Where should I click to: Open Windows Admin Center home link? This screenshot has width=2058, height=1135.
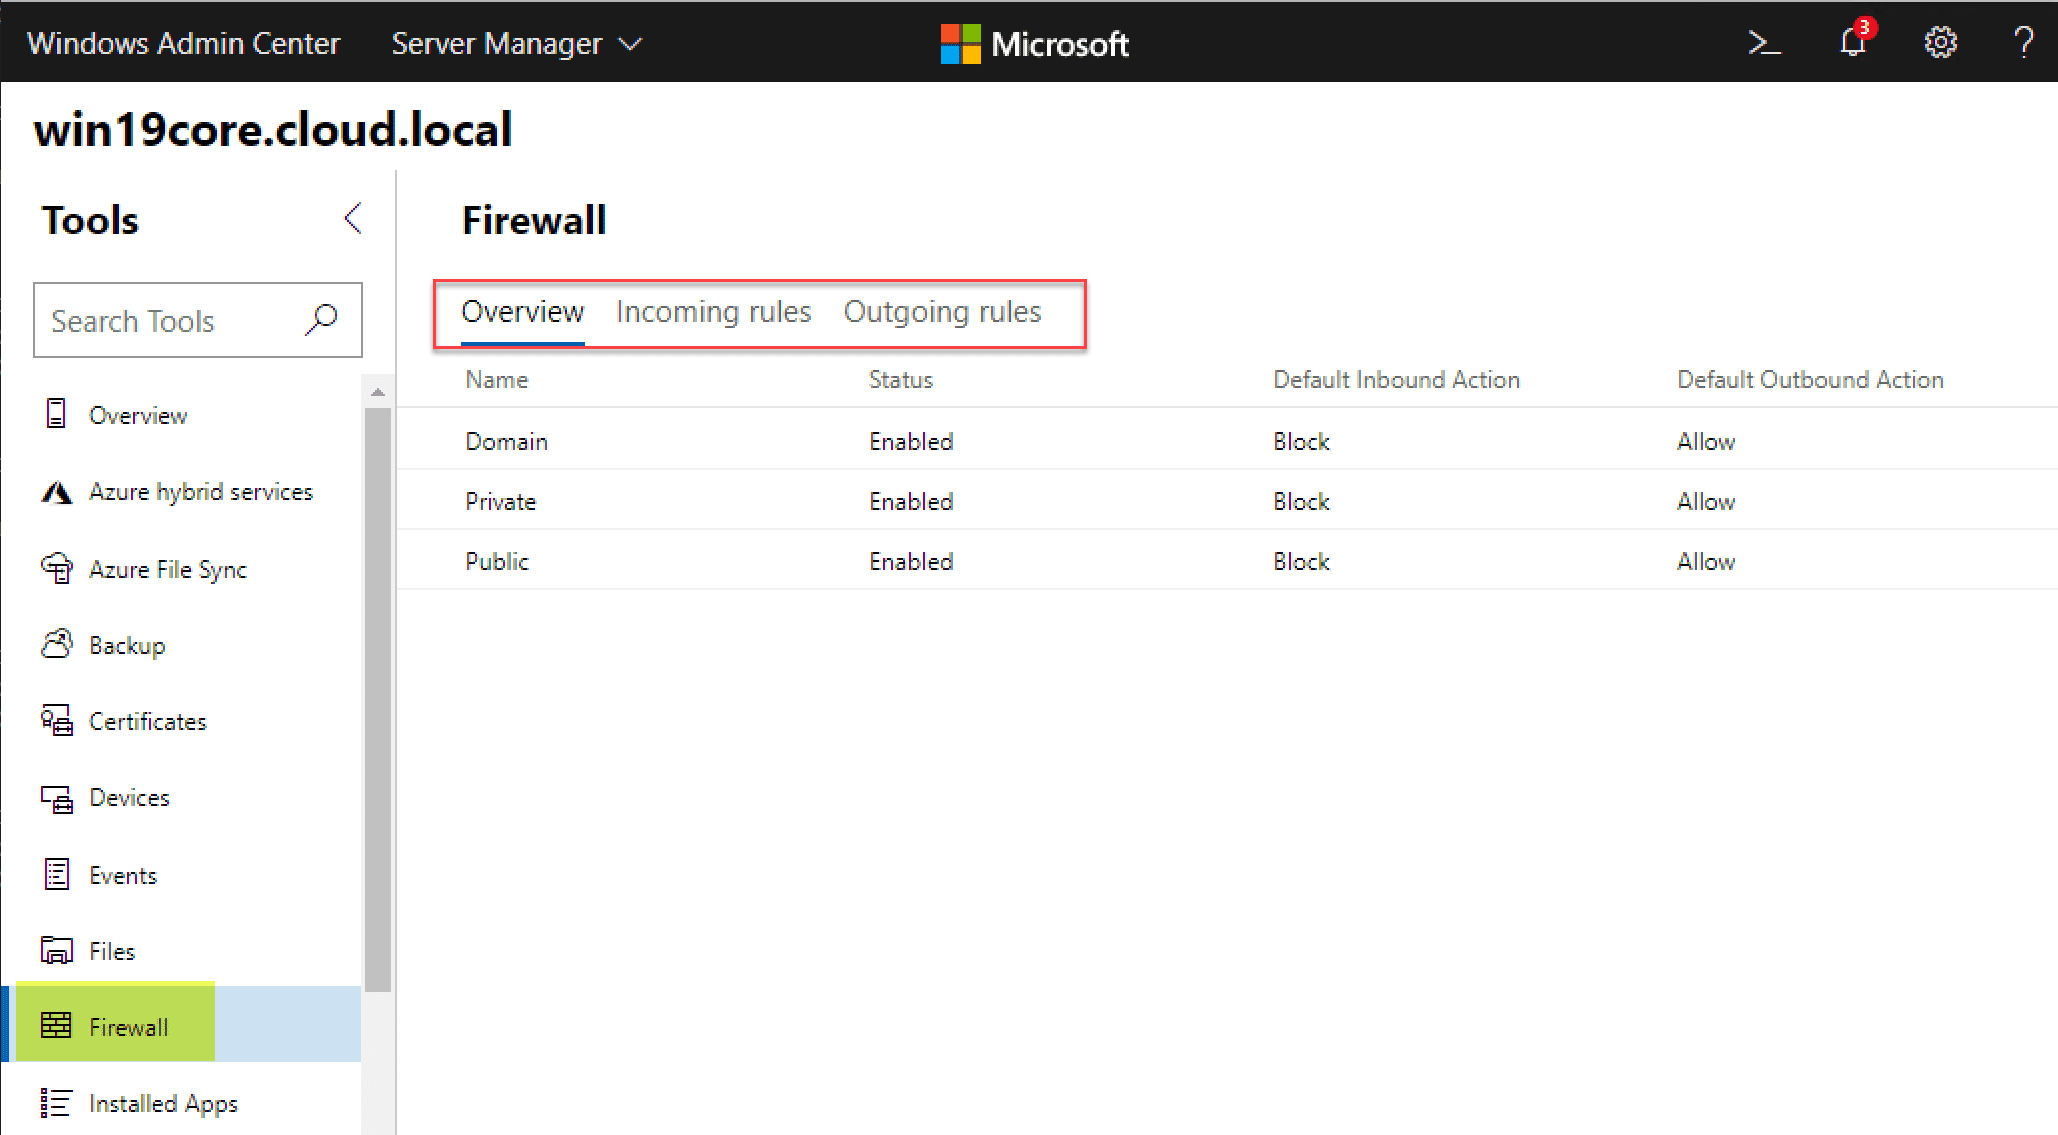(183, 44)
